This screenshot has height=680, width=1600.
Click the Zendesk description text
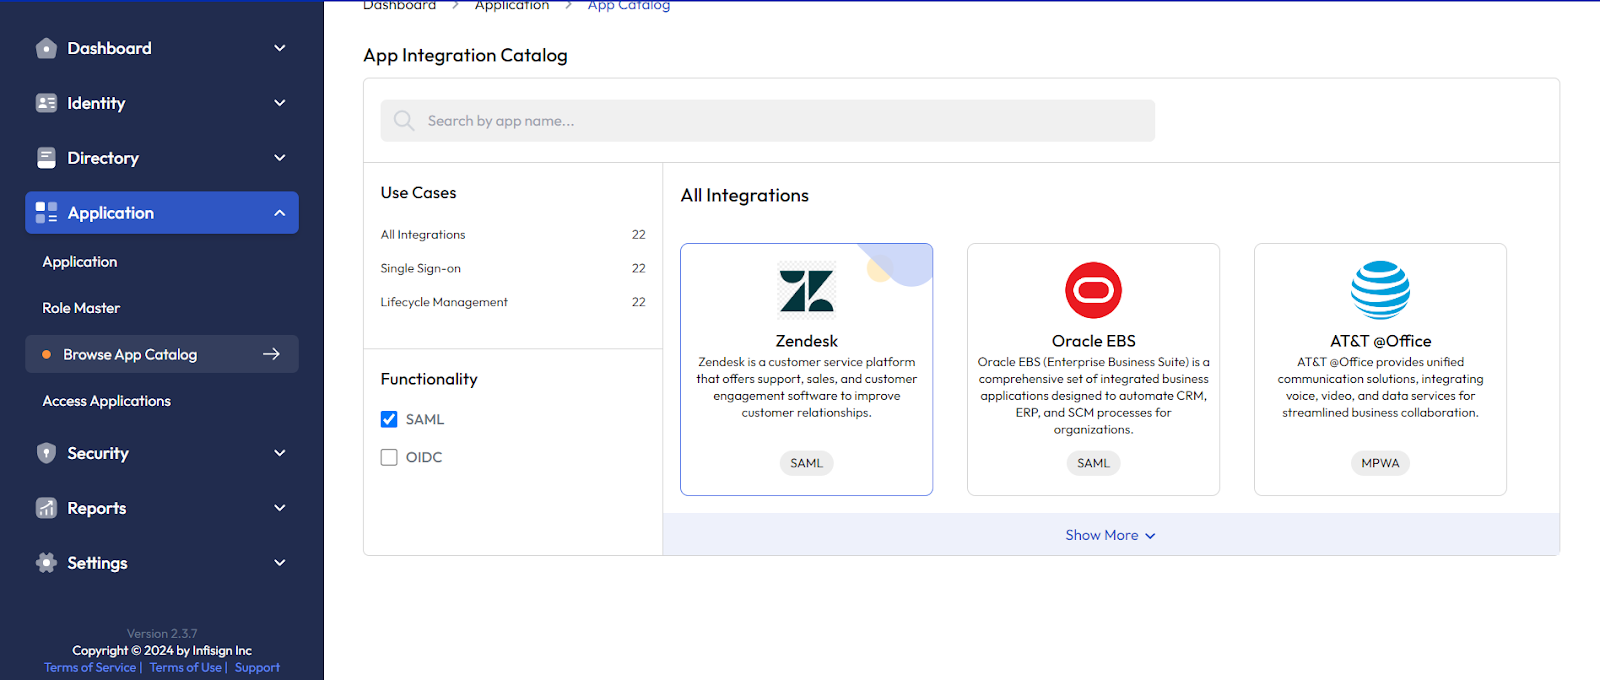[807, 387]
